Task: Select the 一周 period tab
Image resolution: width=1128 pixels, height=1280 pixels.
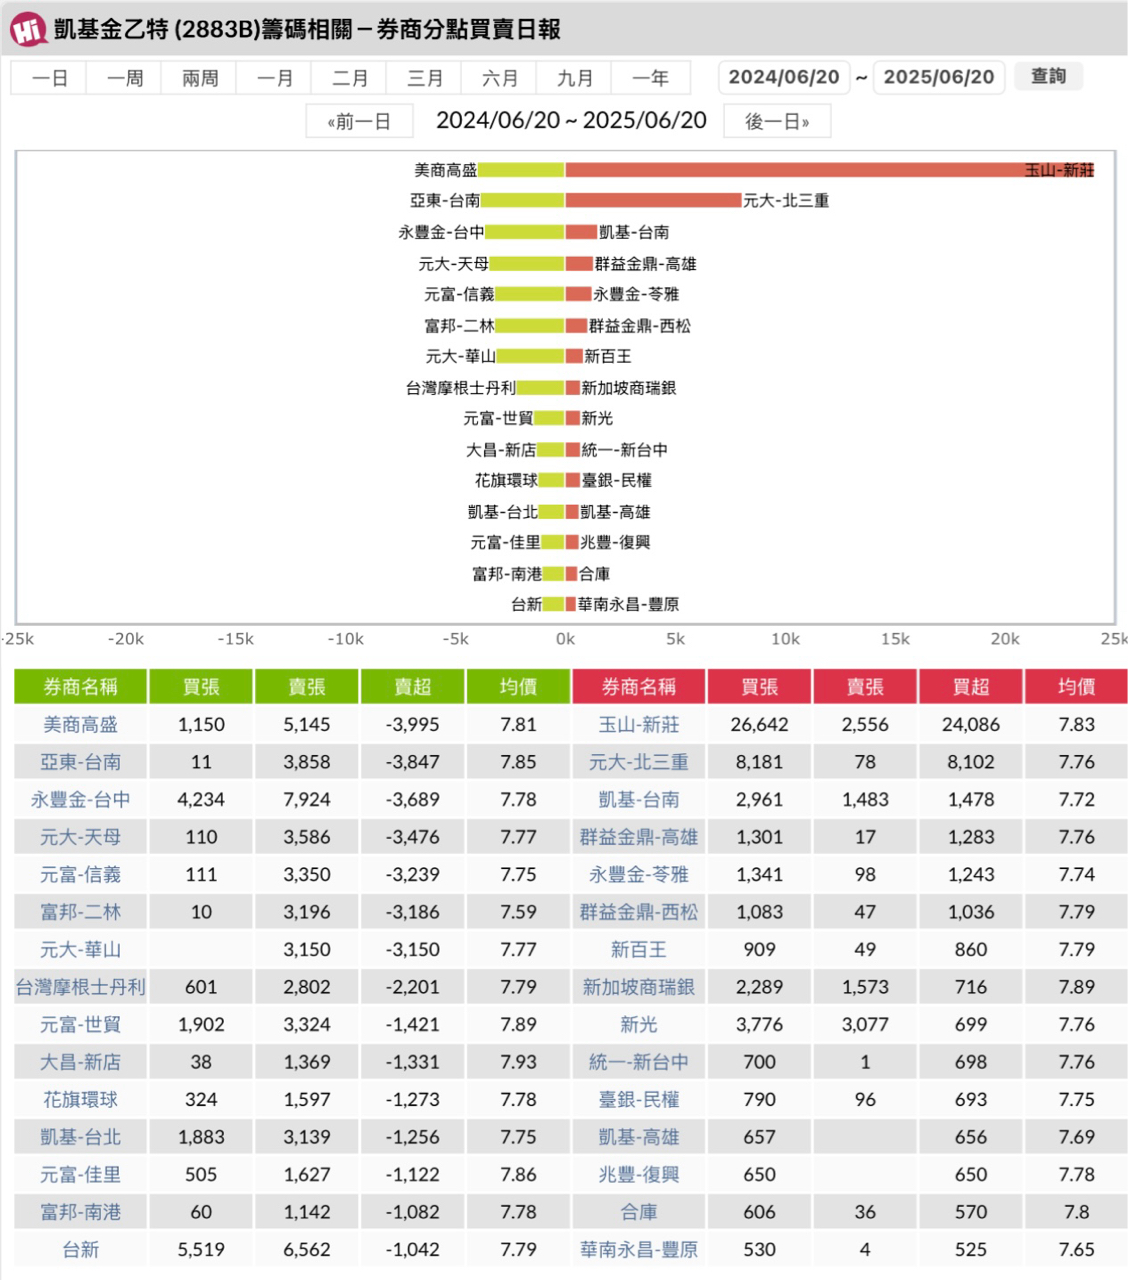Action: (x=124, y=78)
